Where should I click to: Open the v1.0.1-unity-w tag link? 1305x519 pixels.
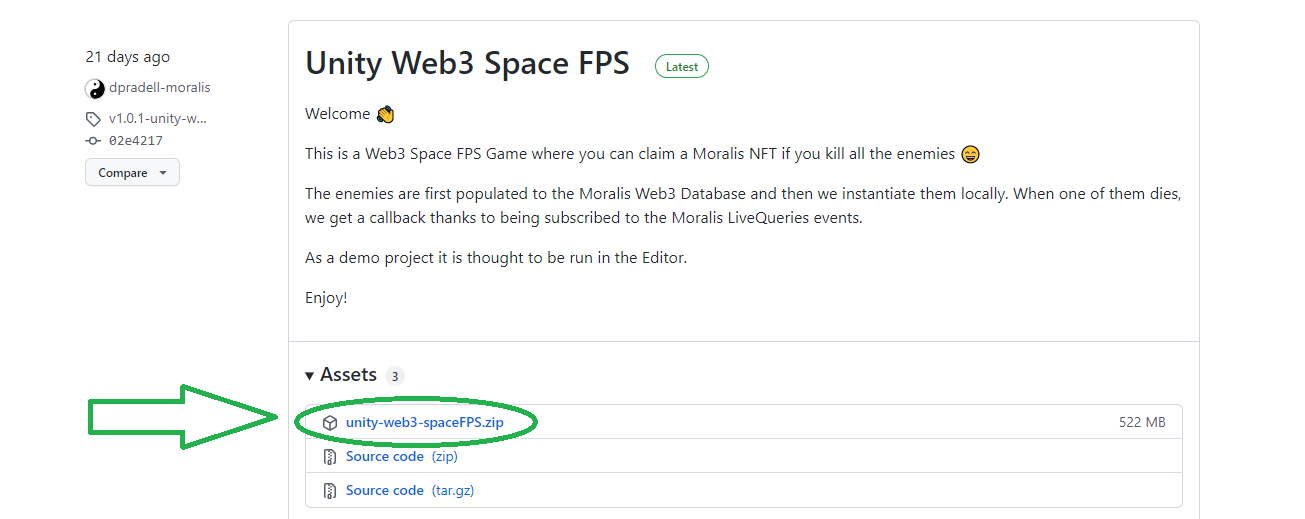coord(158,119)
